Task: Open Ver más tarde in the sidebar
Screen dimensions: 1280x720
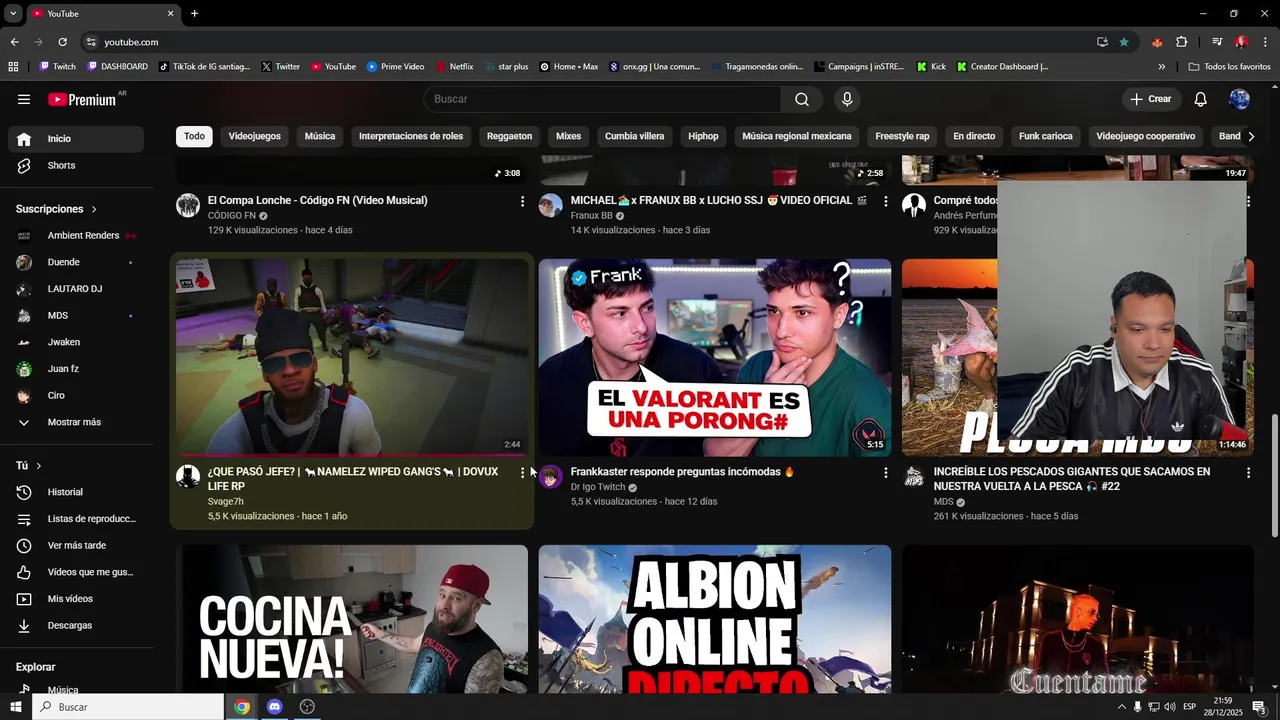Action: point(77,545)
